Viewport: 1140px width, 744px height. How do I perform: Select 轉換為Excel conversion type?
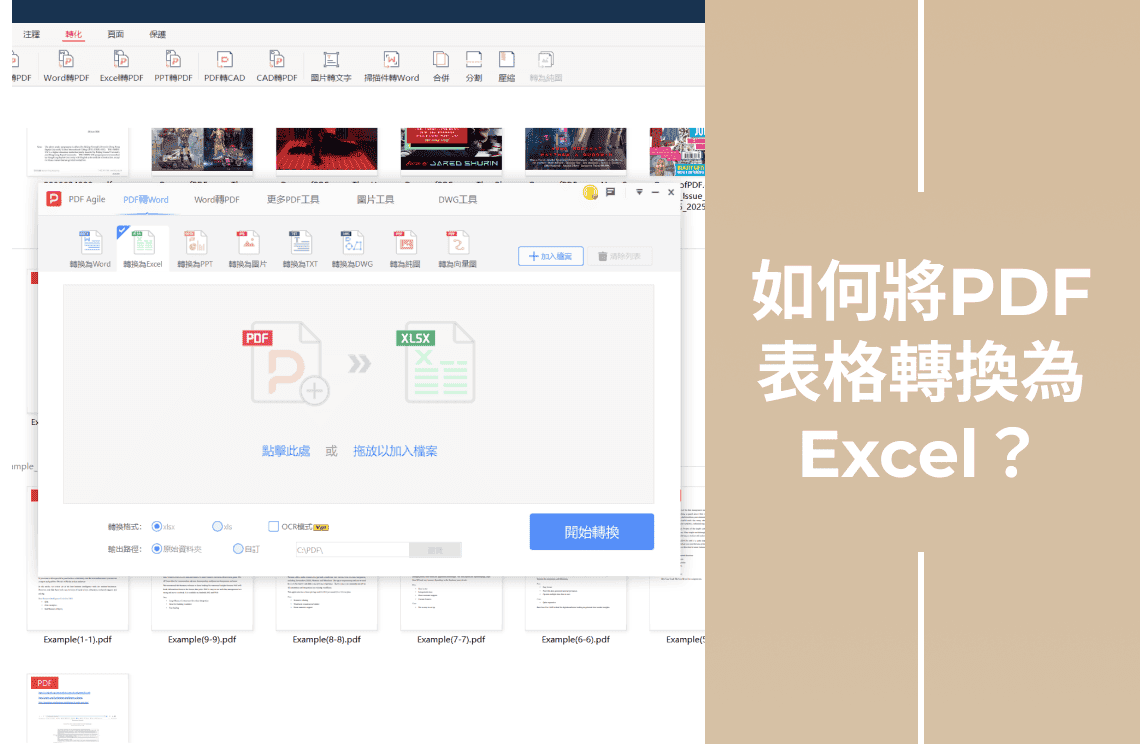point(143,249)
